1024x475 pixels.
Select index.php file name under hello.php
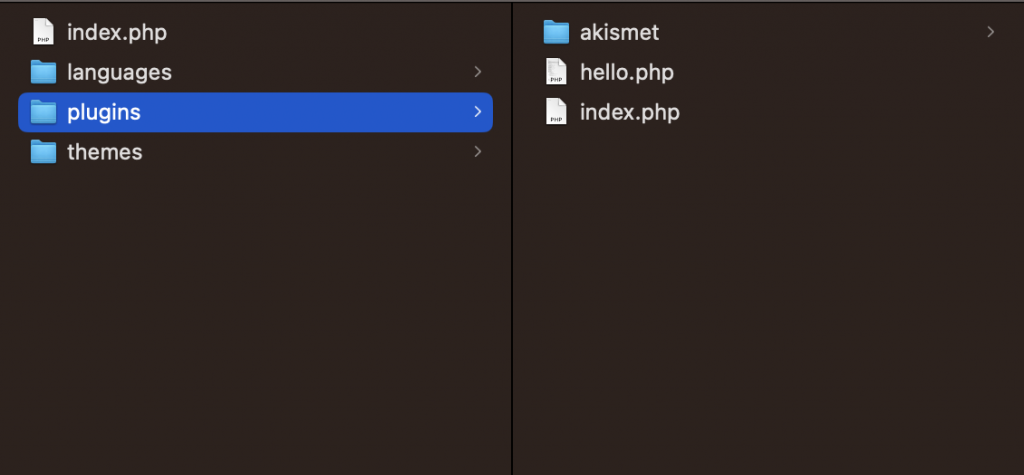pyautogui.click(x=629, y=112)
